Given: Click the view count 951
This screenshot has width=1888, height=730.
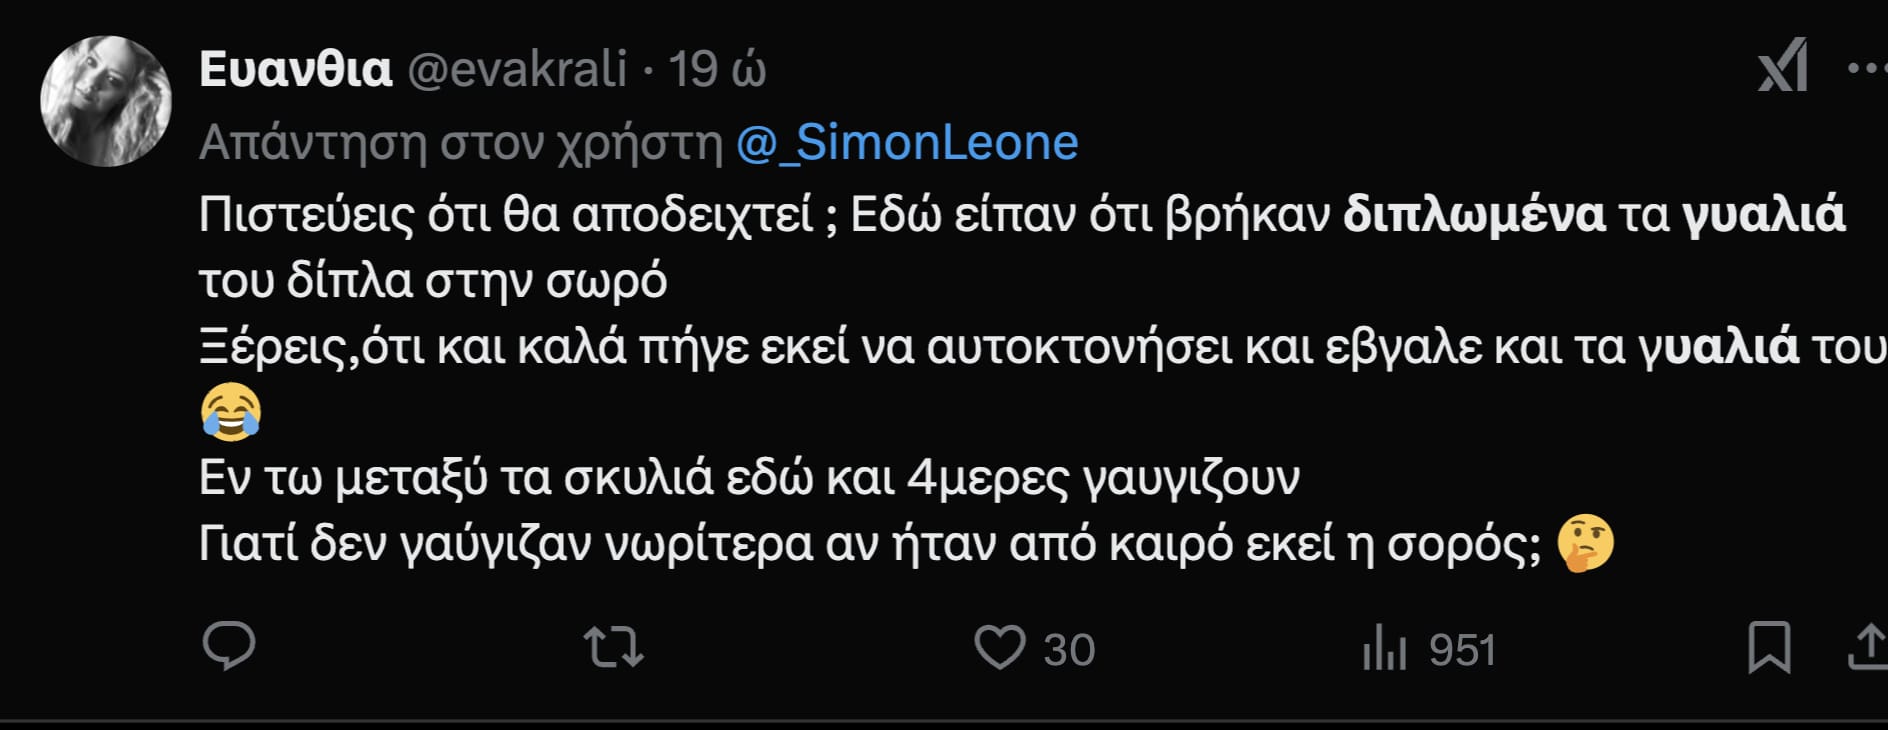Looking at the screenshot, I should point(1462,650).
